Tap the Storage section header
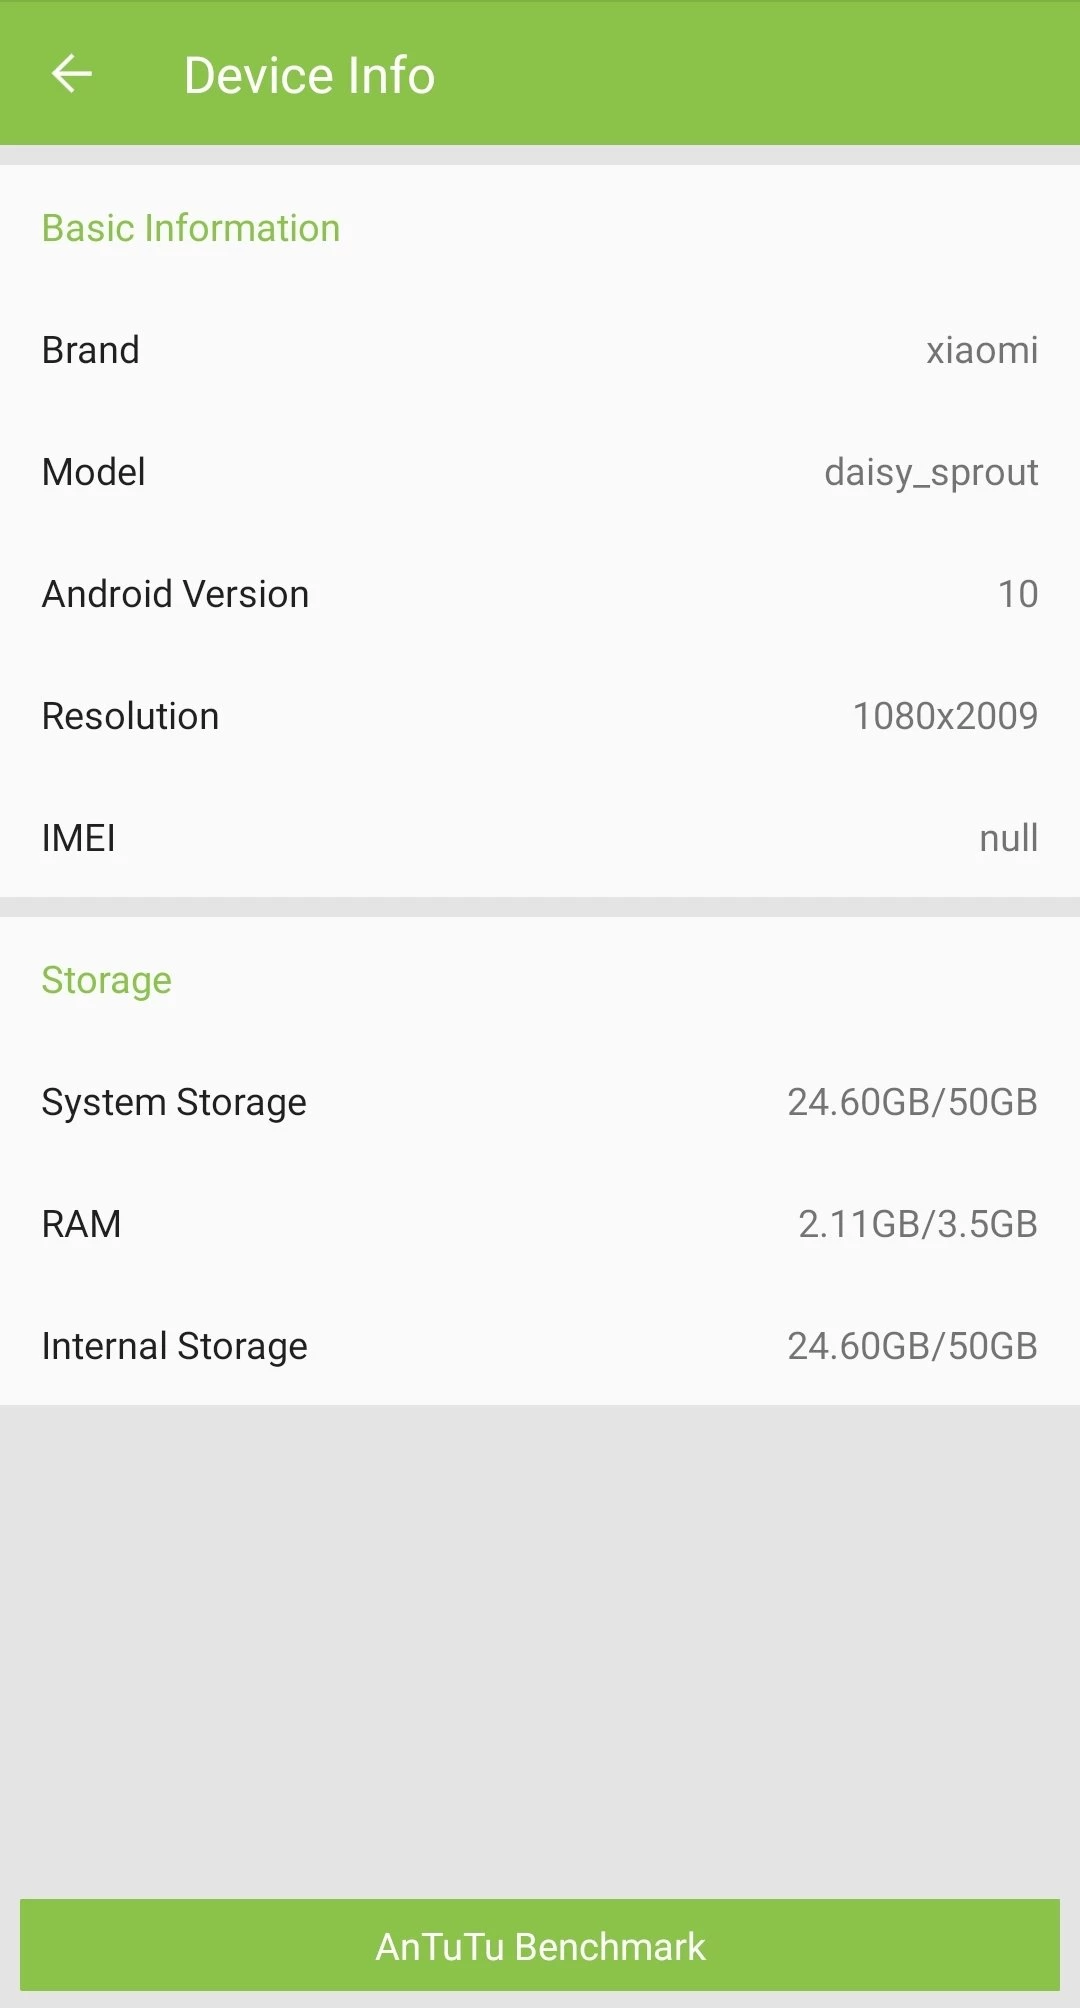 (x=107, y=981)
